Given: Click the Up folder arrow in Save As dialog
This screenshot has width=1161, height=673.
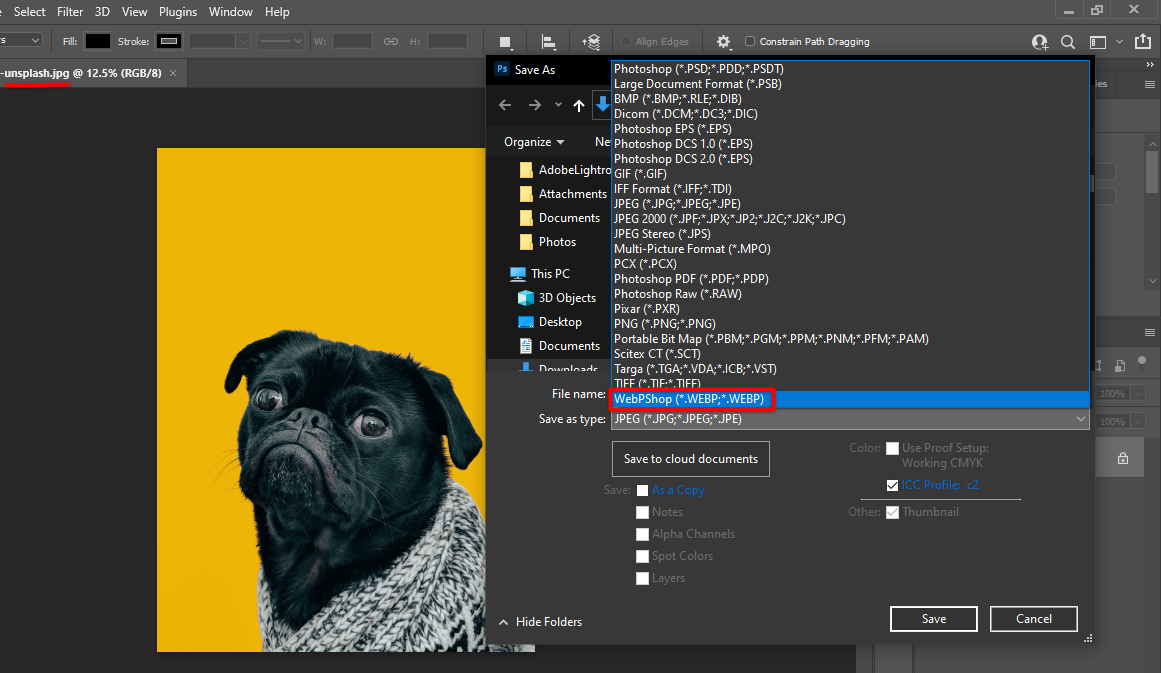Looking at the screenshot, I should 578,105.
